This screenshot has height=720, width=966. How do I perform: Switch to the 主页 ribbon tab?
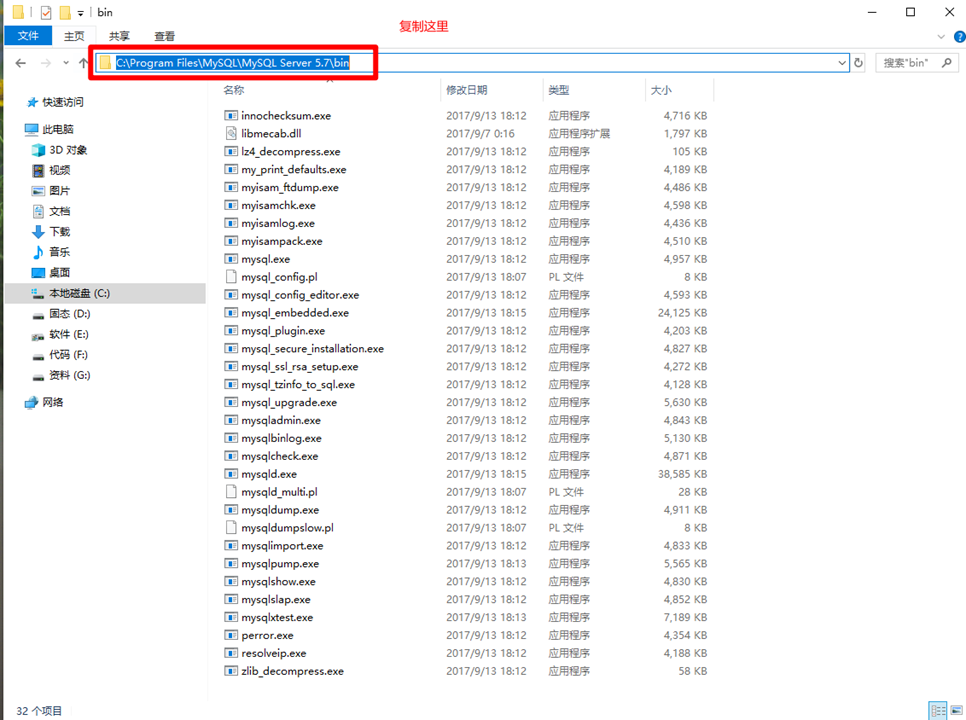(x=74, y=36)
